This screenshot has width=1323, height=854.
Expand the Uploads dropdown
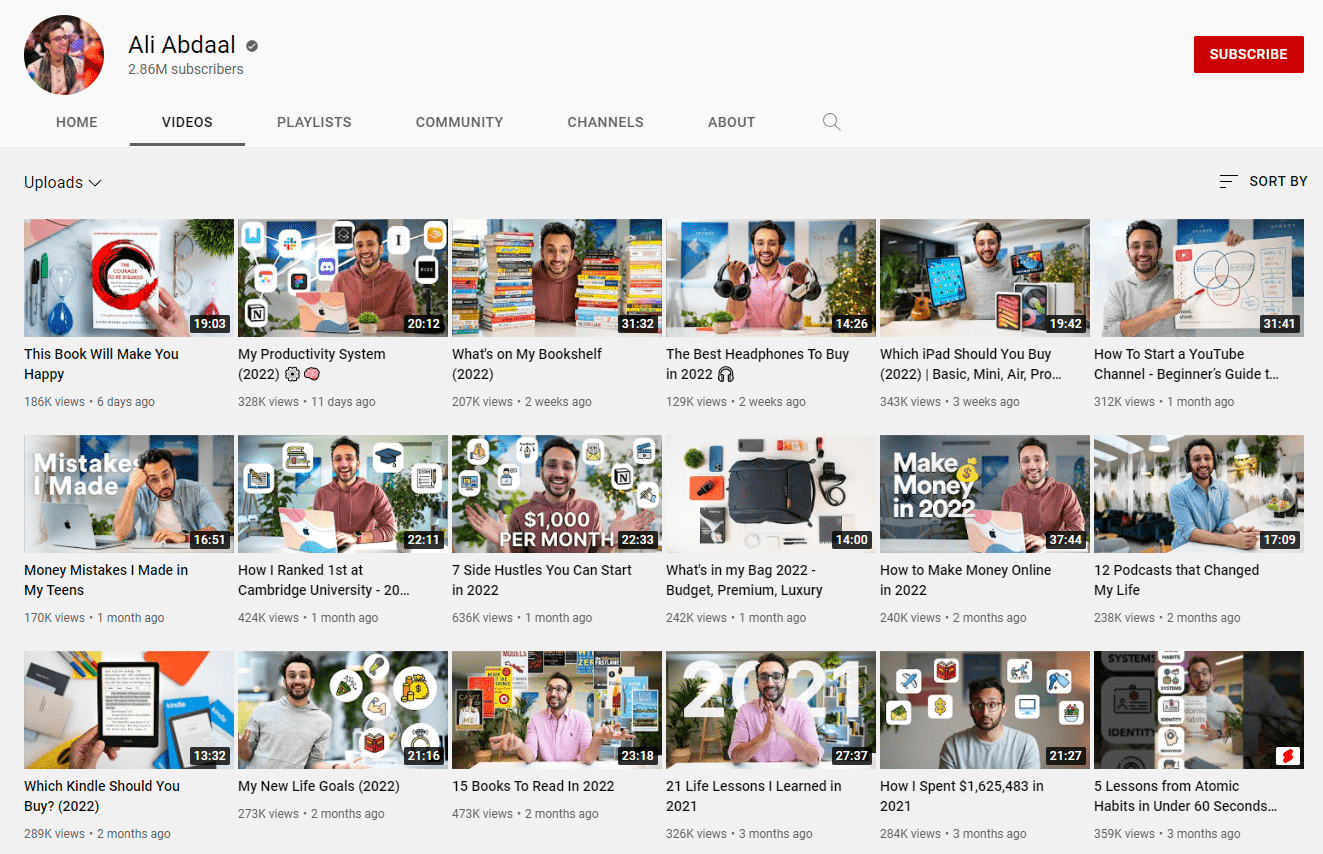[63, 182]
